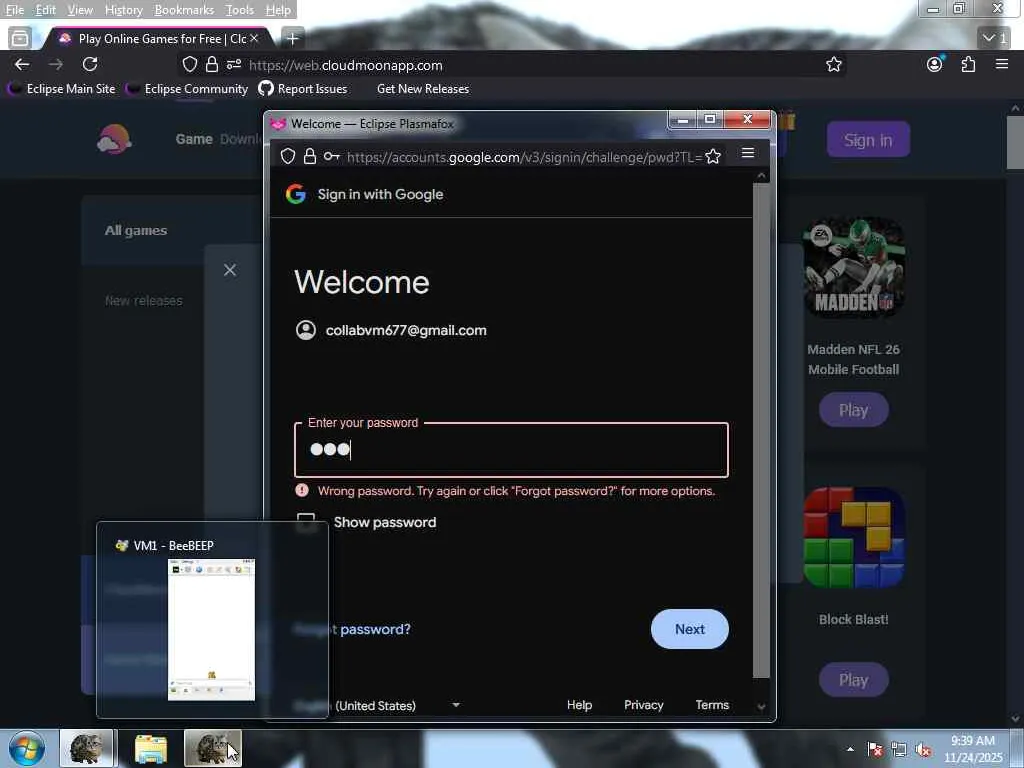Play Madden NFL 26 Mobile Football
Viewport: 1024px width, 768px height.
[854, 410]
